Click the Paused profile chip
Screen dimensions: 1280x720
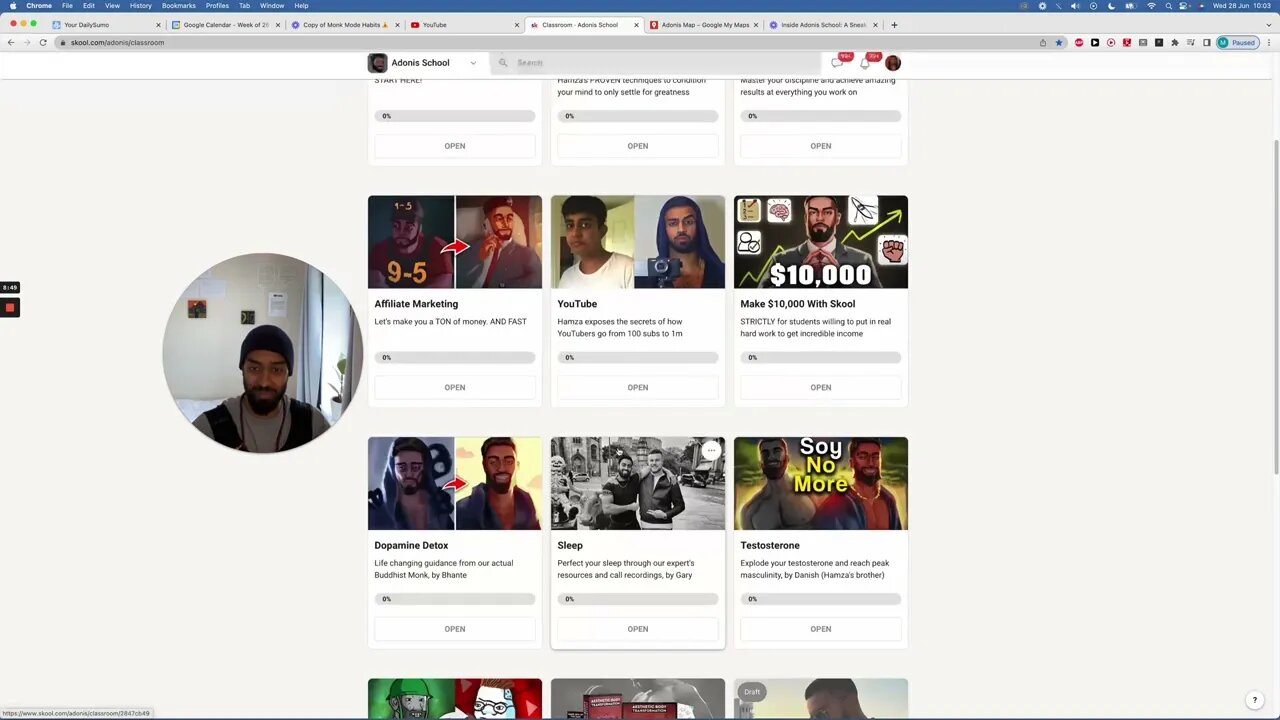(x=1237, y=43)
